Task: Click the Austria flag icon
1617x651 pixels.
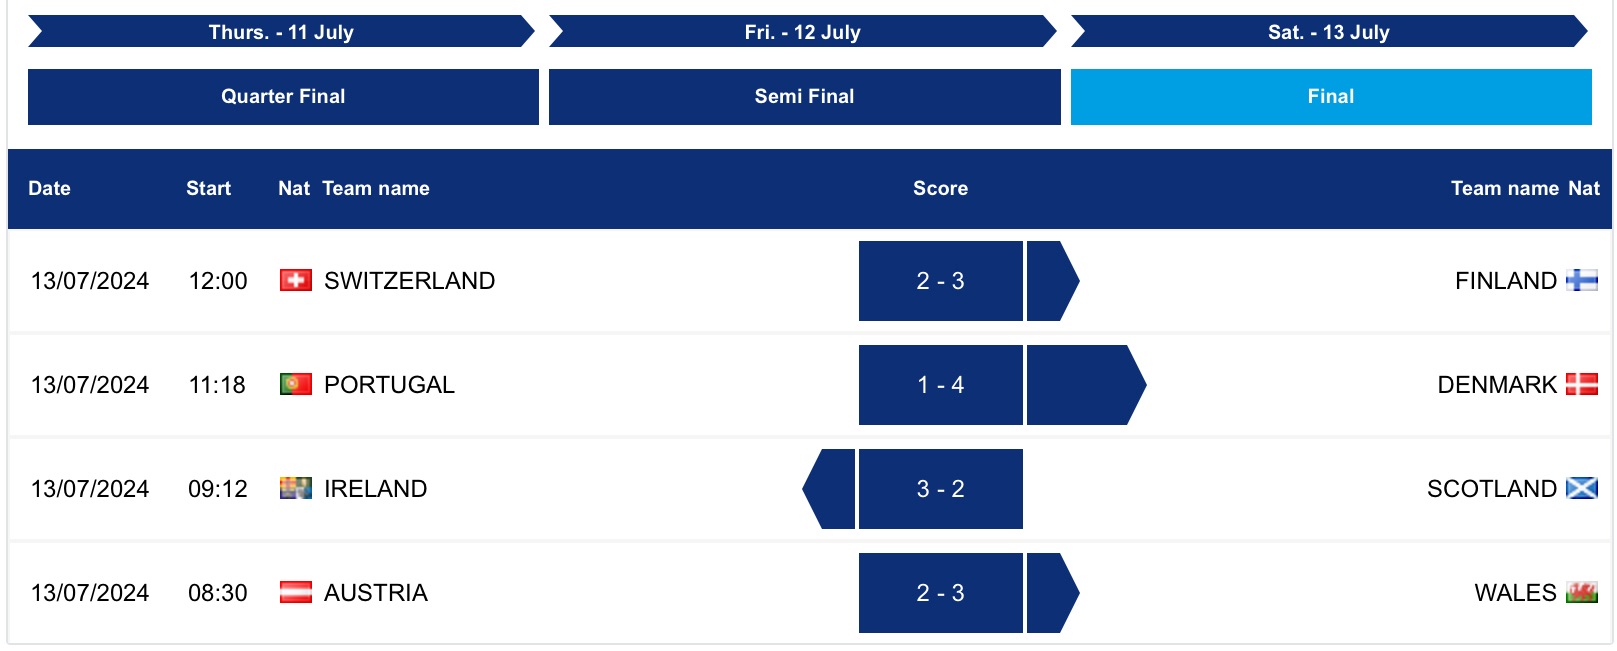Action: [295, 593]
